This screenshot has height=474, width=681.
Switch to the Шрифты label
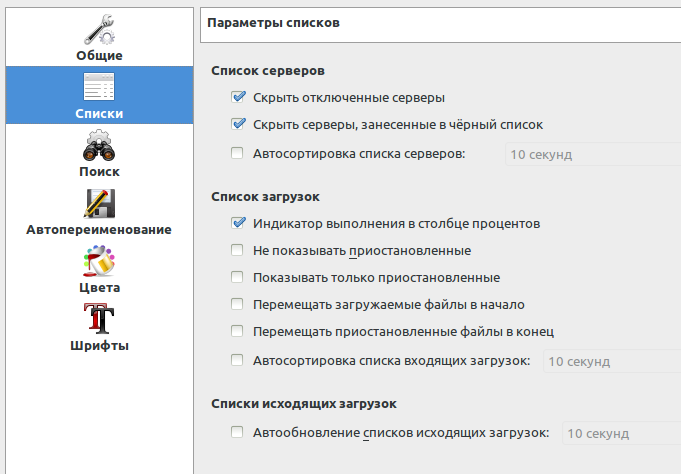click(99, 346)
